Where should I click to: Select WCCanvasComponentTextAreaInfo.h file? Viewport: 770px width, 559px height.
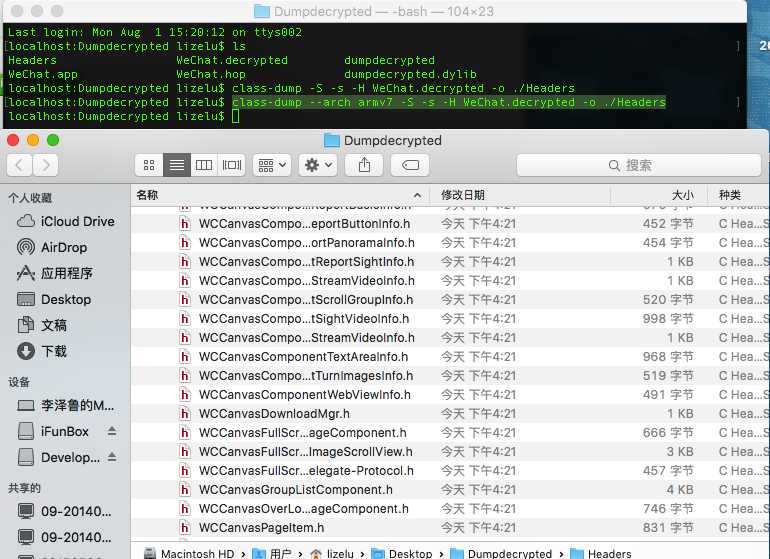tap(450, 357)
